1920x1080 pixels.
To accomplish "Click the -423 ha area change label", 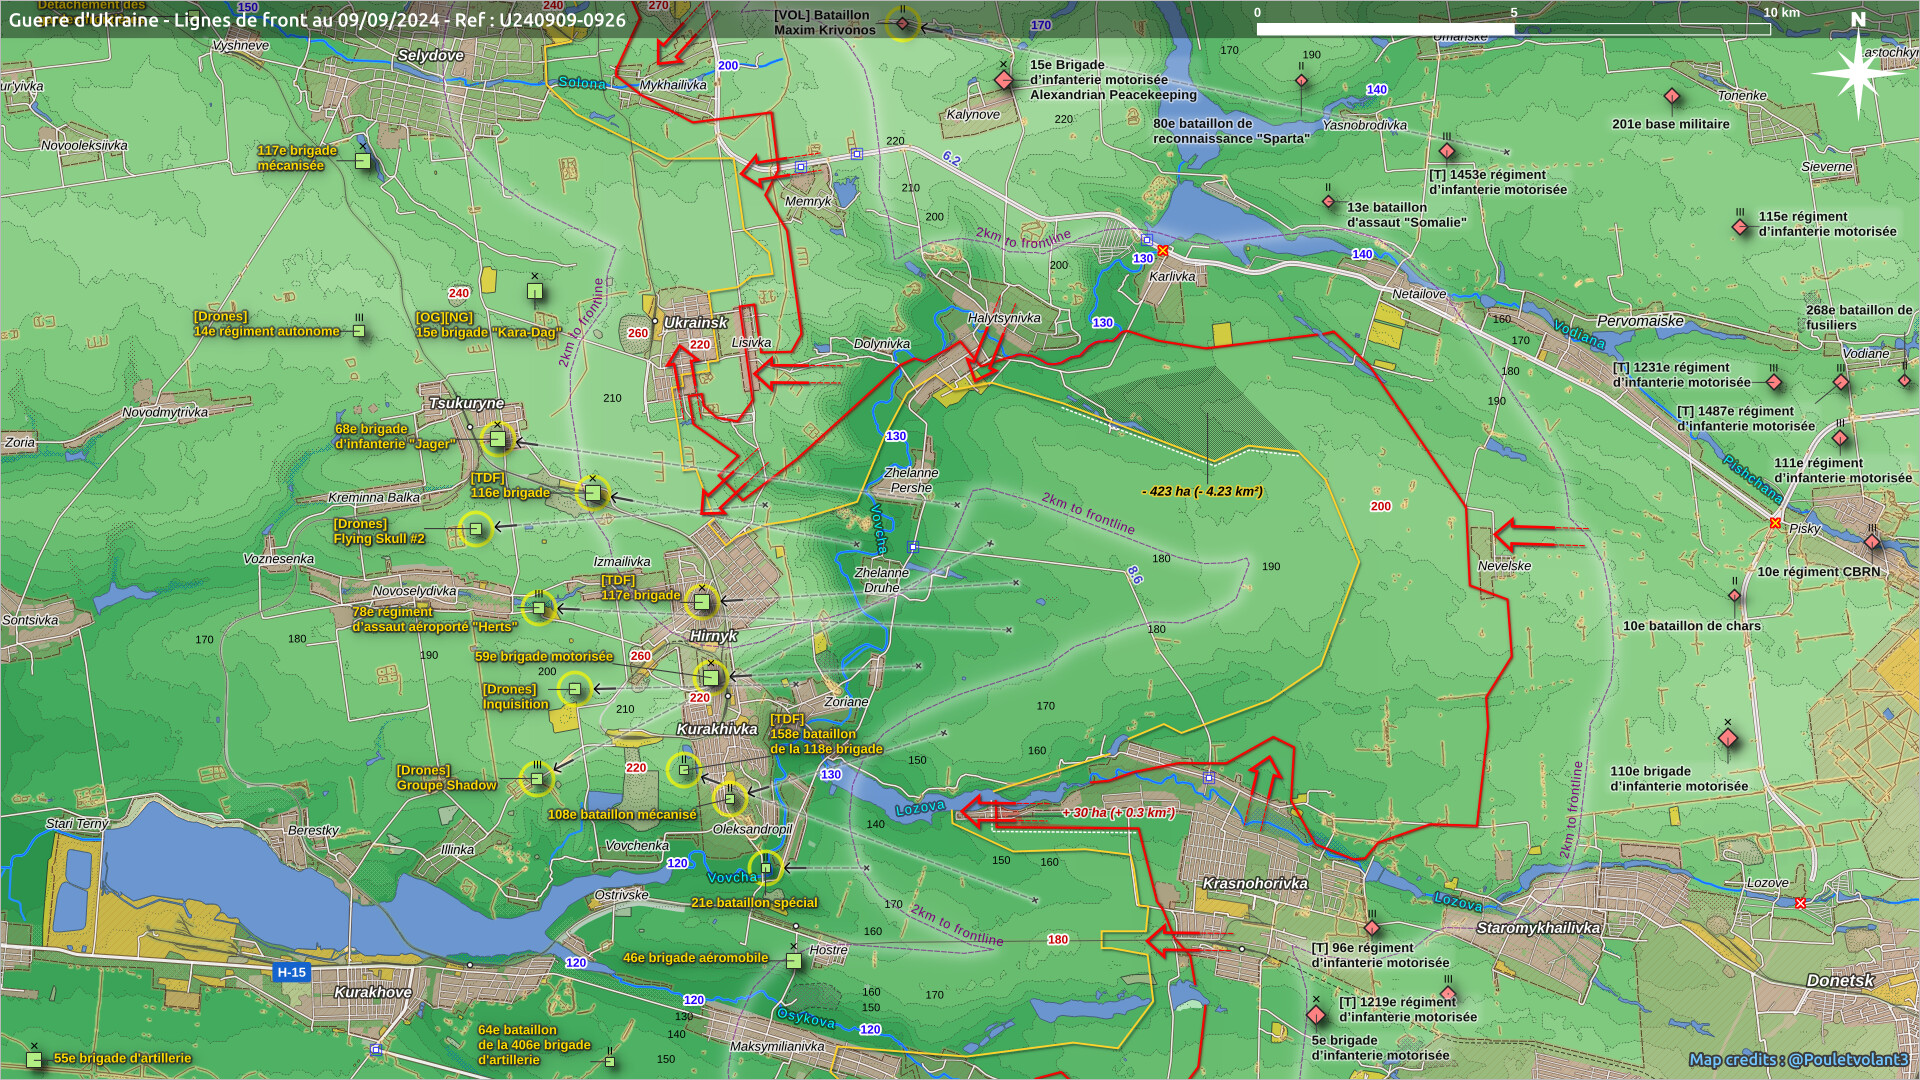I will click(1202, 491).
